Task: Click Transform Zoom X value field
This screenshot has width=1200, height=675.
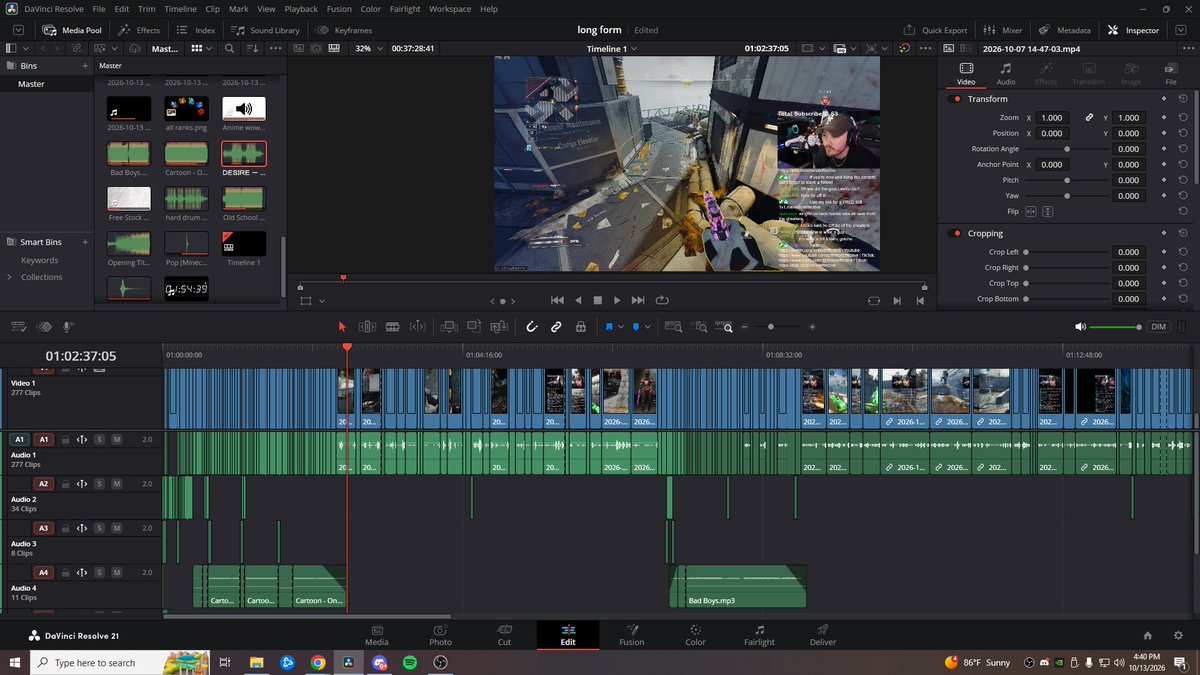Action: 1052,117
